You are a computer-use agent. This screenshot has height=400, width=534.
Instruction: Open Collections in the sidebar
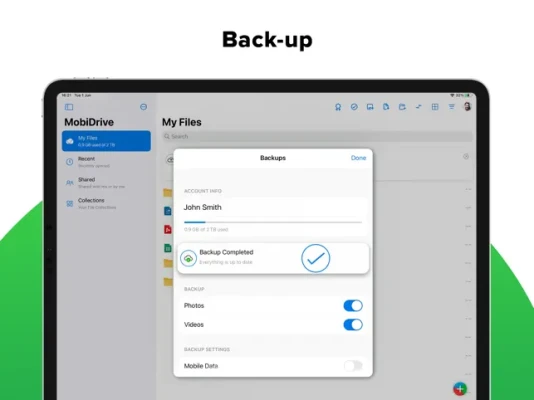coord(106,204)
